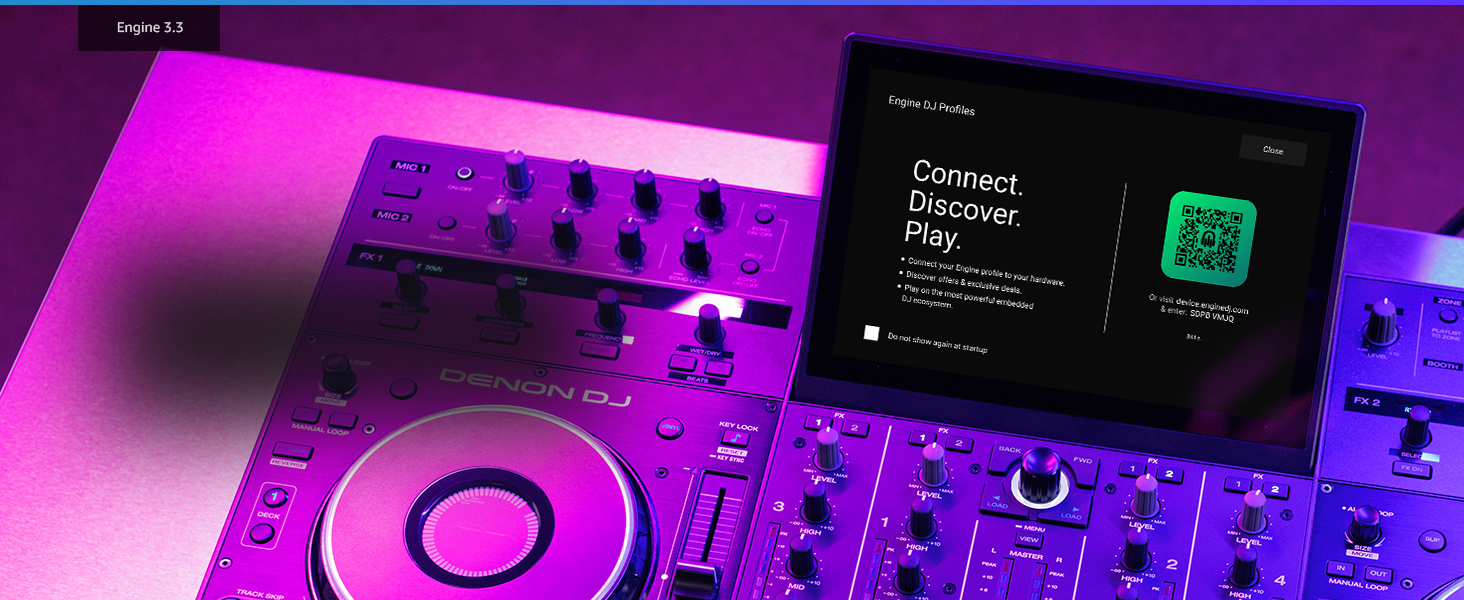1464x600 pixels.
Task: Toggle the MIC 1 ON/OFF button
Action: (465, 173)
